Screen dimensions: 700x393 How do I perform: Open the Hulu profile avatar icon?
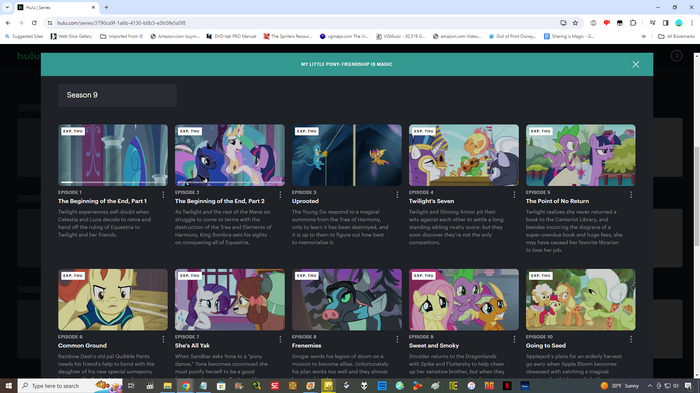click(676, 56)
